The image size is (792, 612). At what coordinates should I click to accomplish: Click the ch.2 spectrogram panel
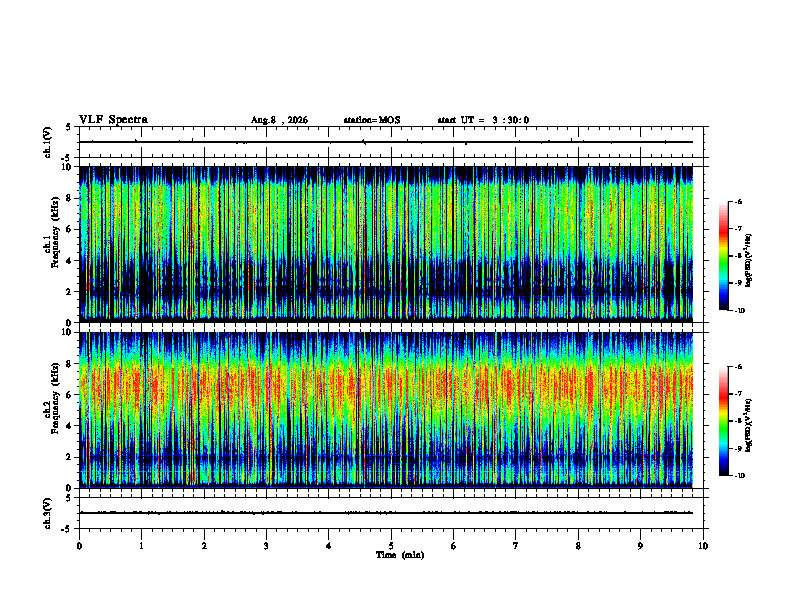(x=386, y=410)
